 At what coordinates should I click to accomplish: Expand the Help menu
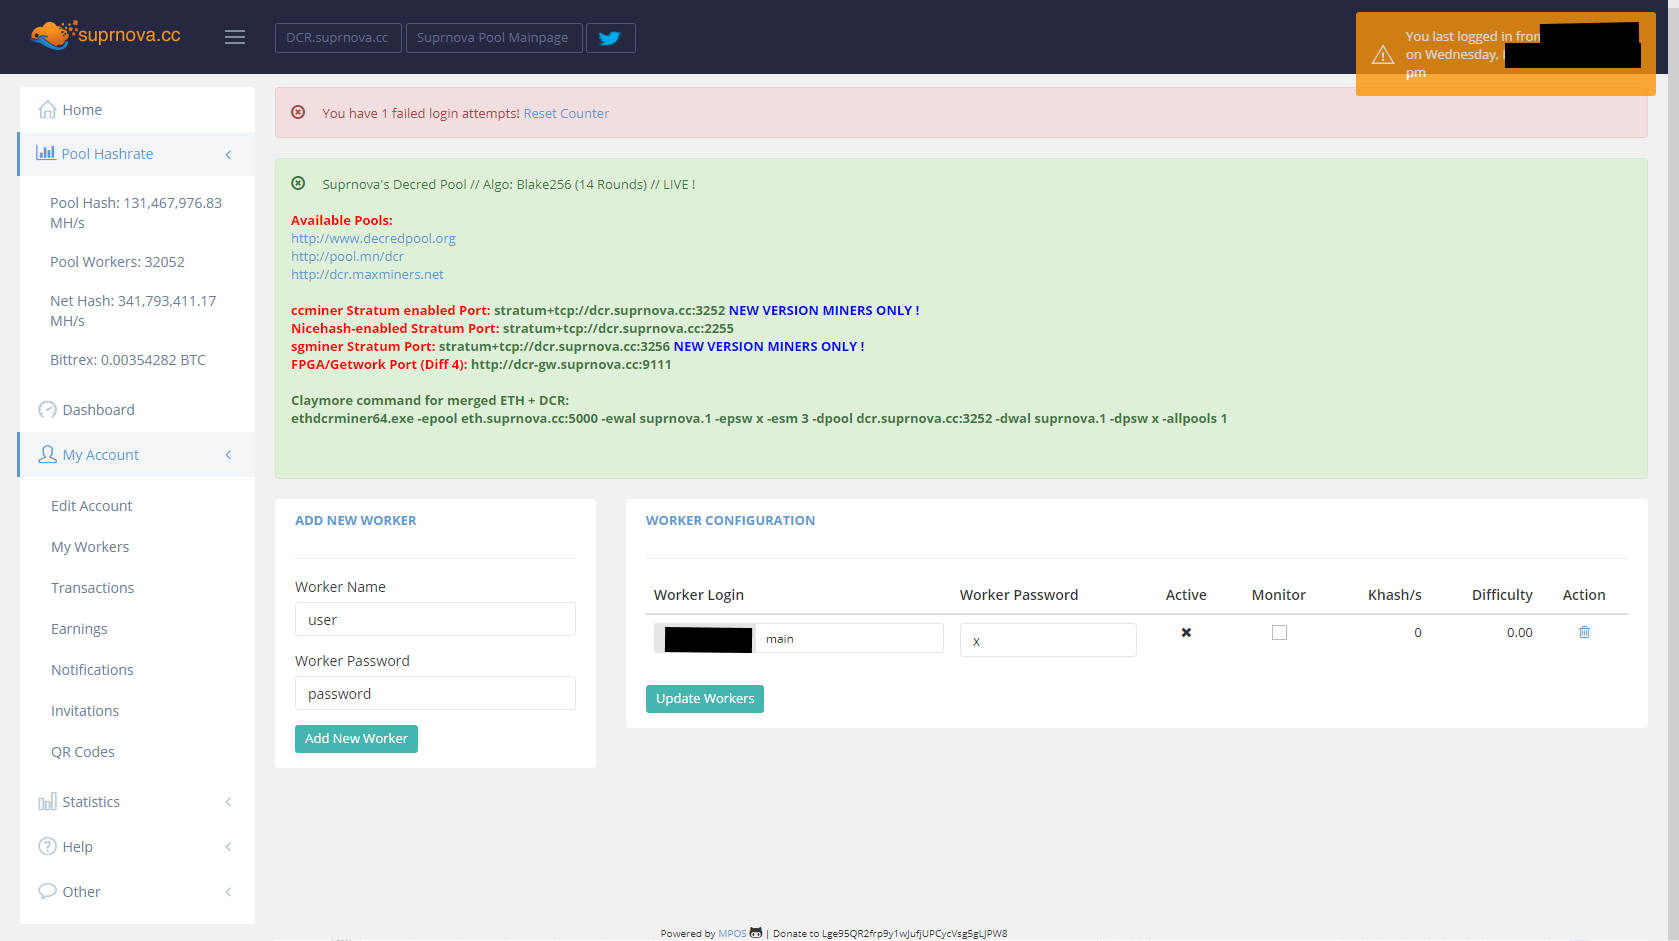[x=228, y=847]
